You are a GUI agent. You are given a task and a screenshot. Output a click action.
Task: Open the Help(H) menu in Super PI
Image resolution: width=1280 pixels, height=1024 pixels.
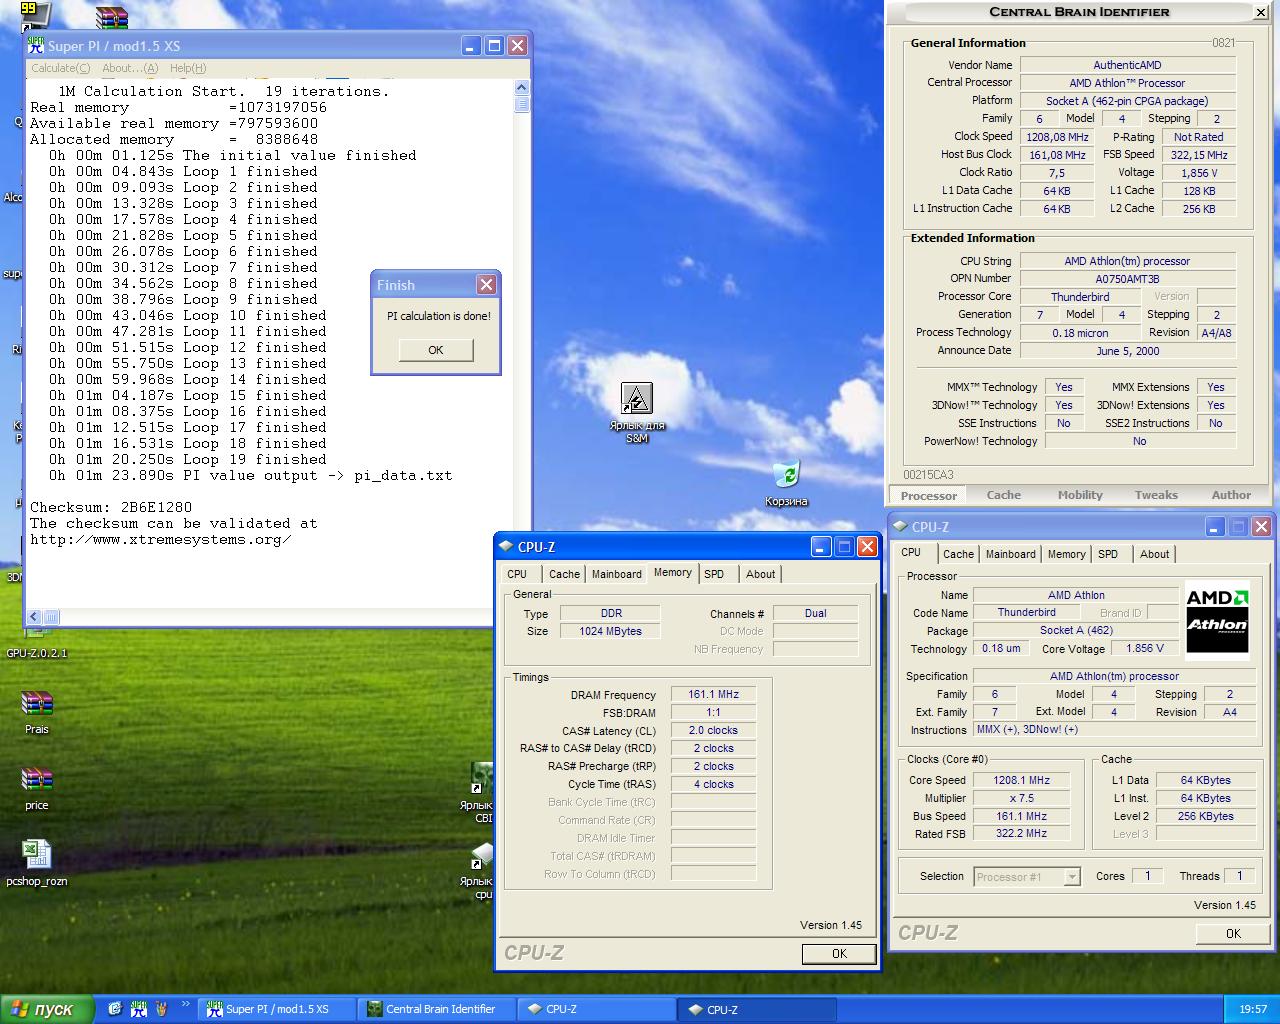pos(188,68)
